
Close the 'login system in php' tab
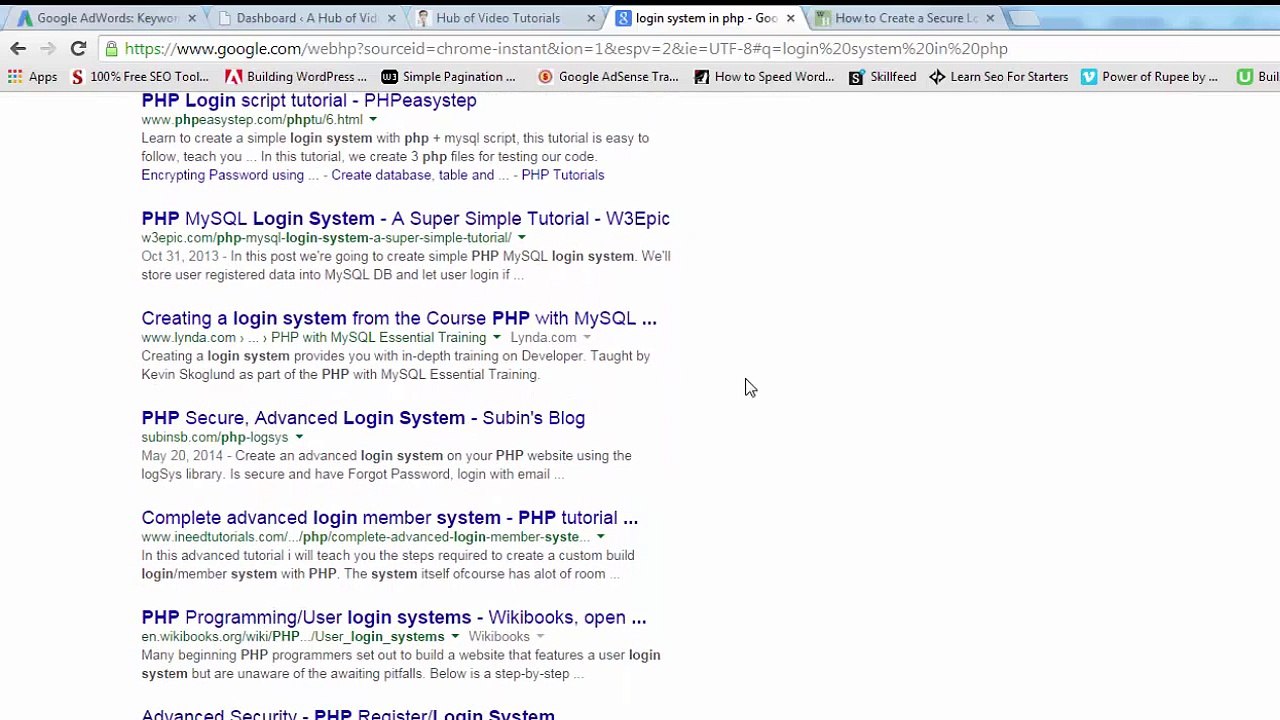click(x=790, y=18)
